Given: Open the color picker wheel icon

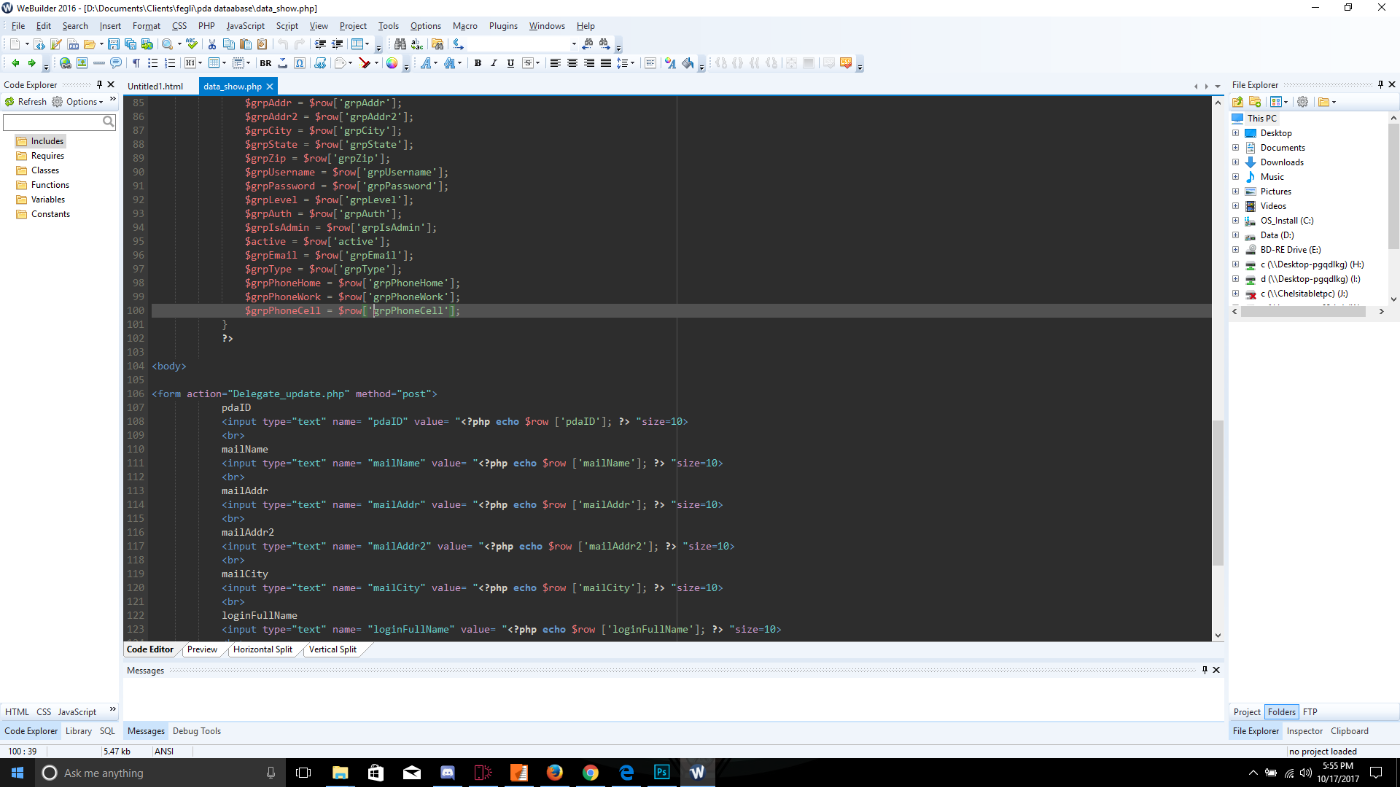Looking at the screenshot, I should point(391,63).
